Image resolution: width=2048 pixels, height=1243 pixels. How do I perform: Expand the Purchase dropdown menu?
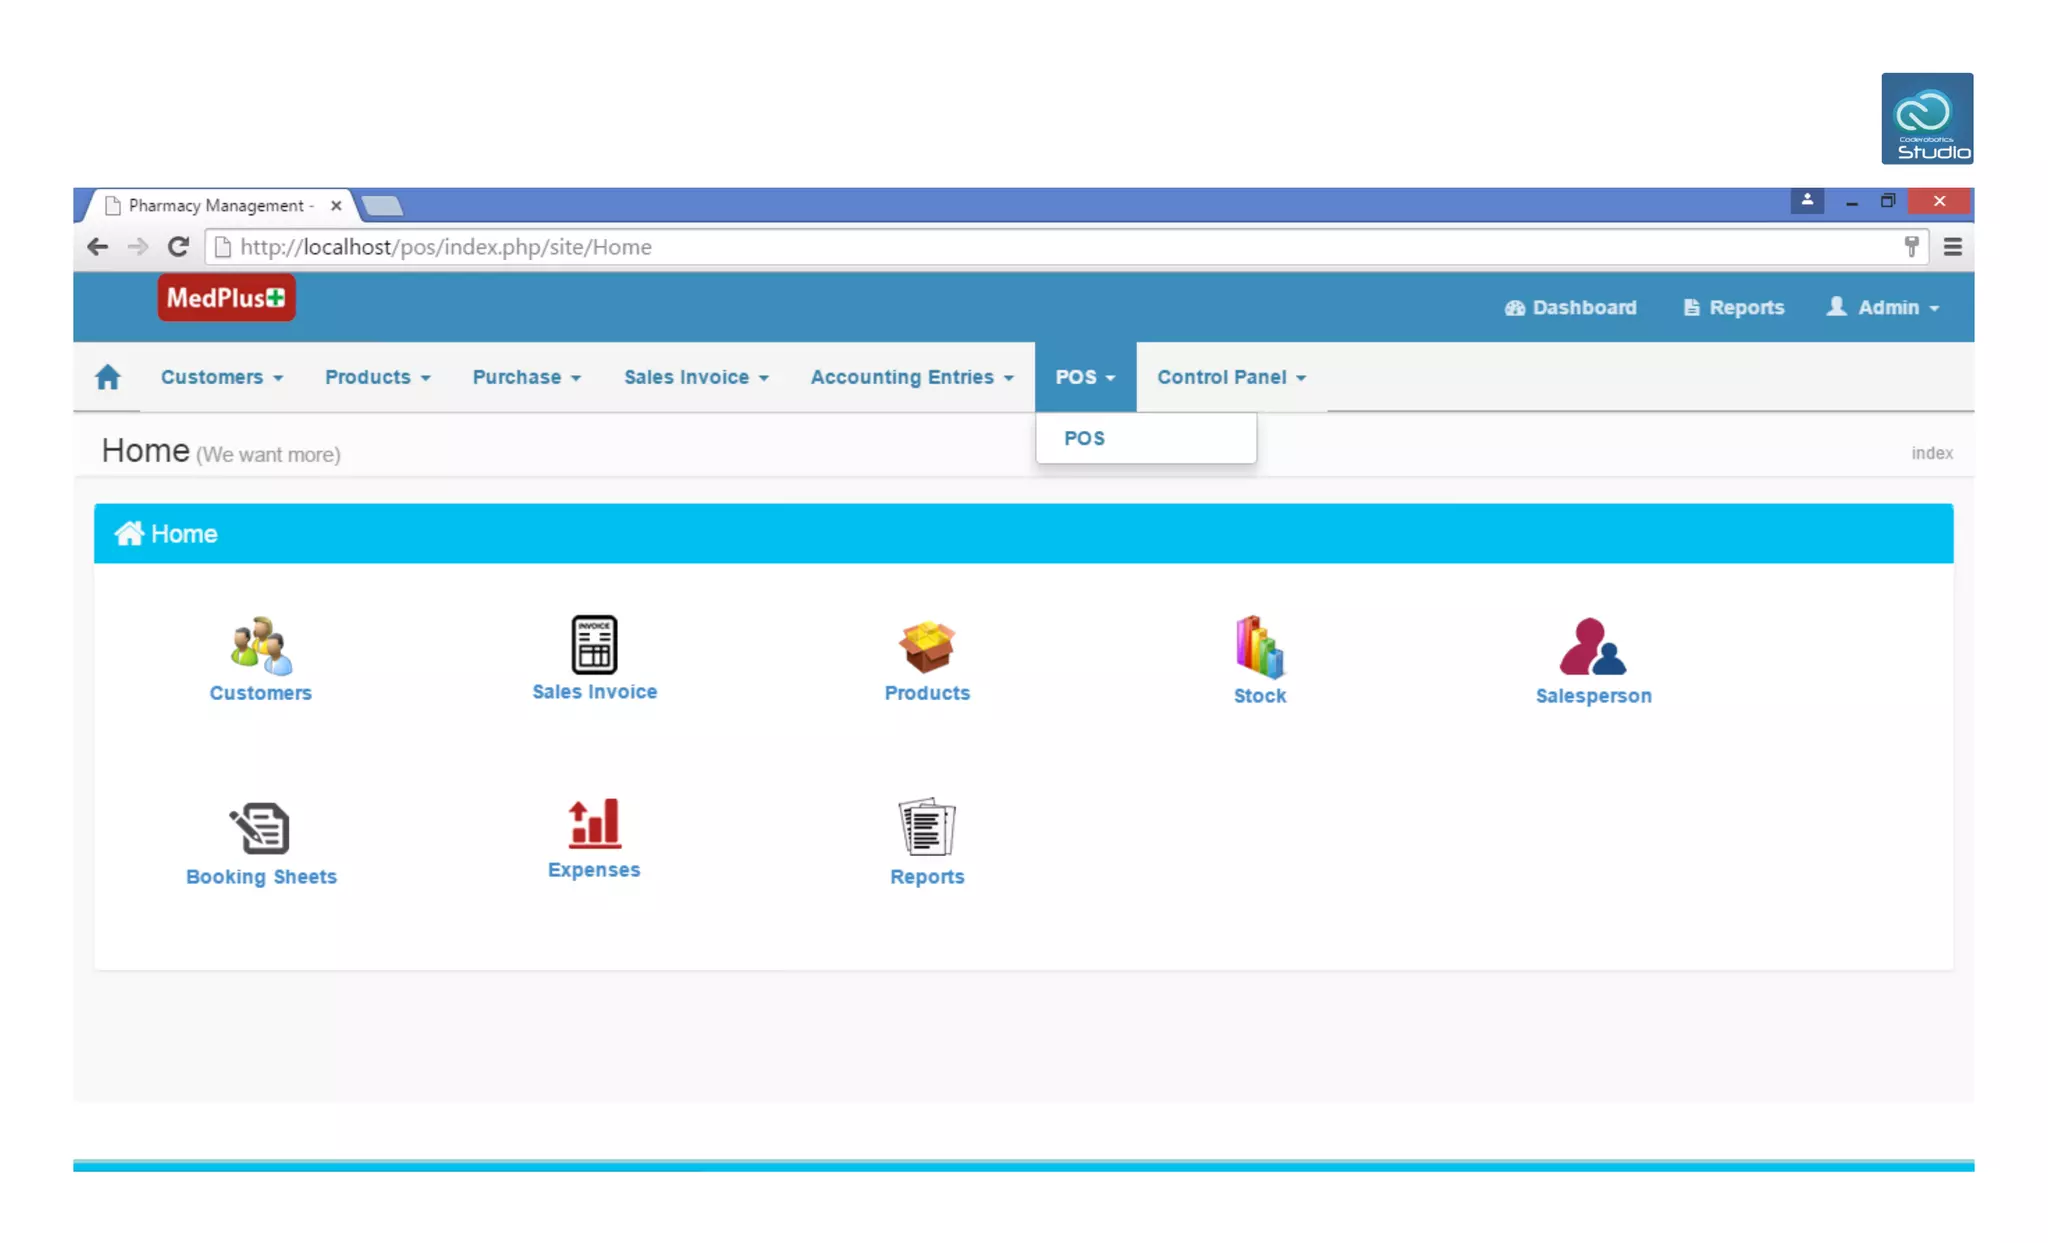(527, 377)
